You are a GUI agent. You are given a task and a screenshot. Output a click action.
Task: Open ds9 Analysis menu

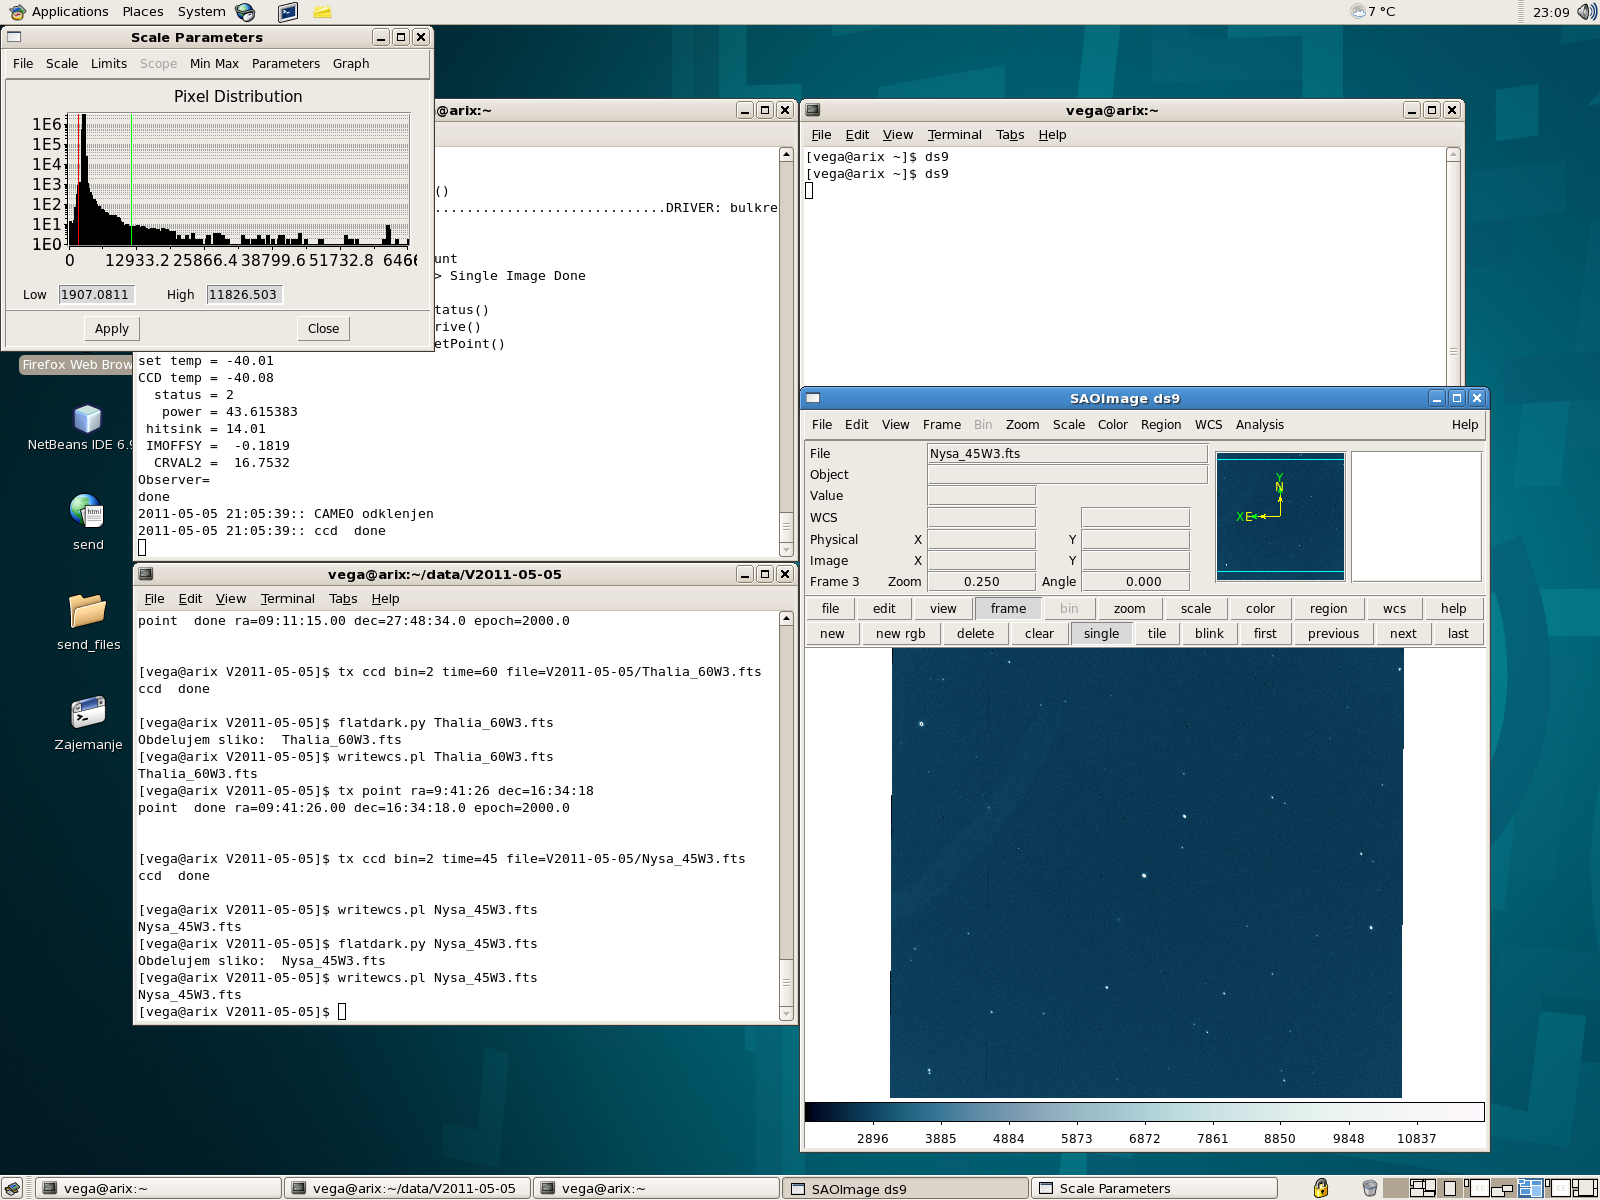1260,424
